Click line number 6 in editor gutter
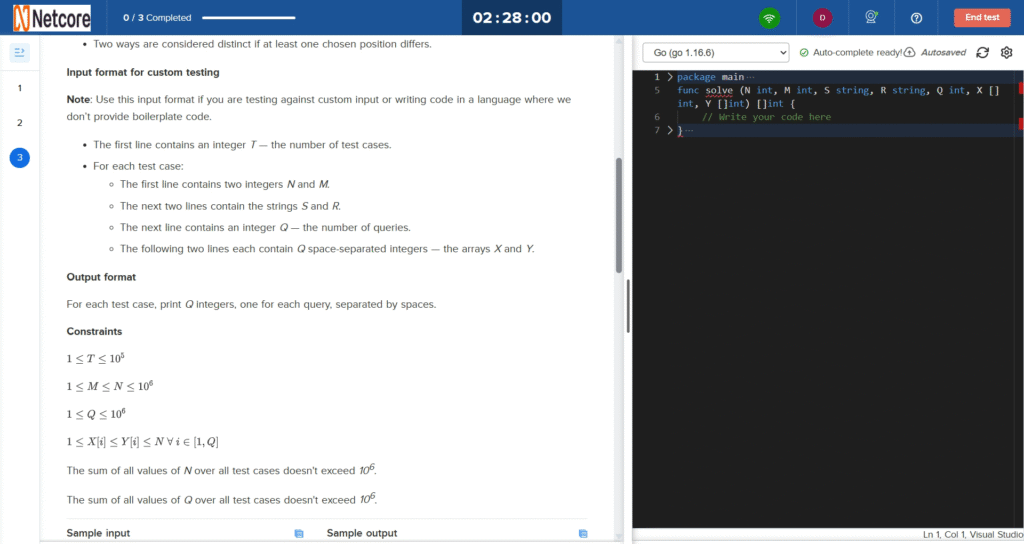This screenshot has width=1024, height=544. [x=657, y=117]
